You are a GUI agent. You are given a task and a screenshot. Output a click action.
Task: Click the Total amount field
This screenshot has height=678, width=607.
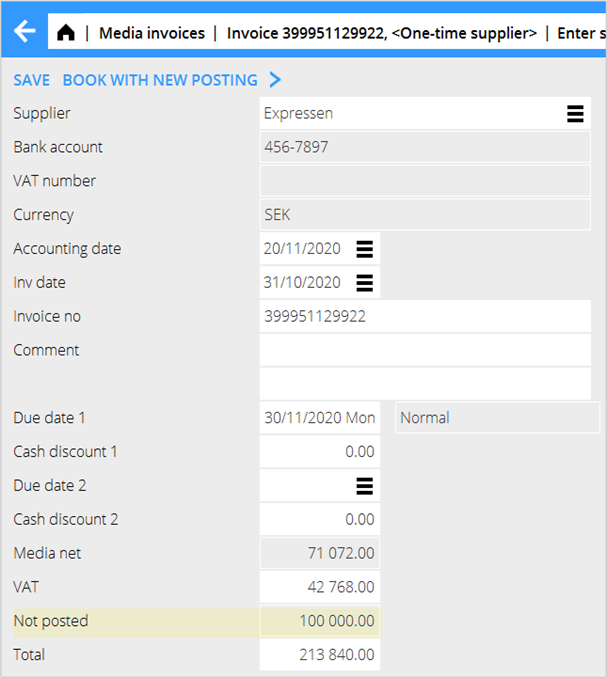click(x=319, y=655)
